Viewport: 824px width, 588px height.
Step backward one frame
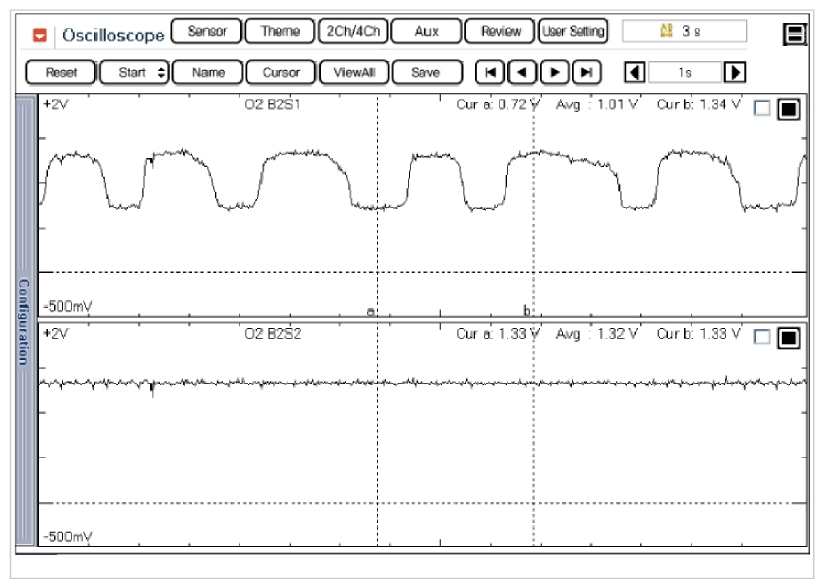pyautogui.click(x=522, y=73)
